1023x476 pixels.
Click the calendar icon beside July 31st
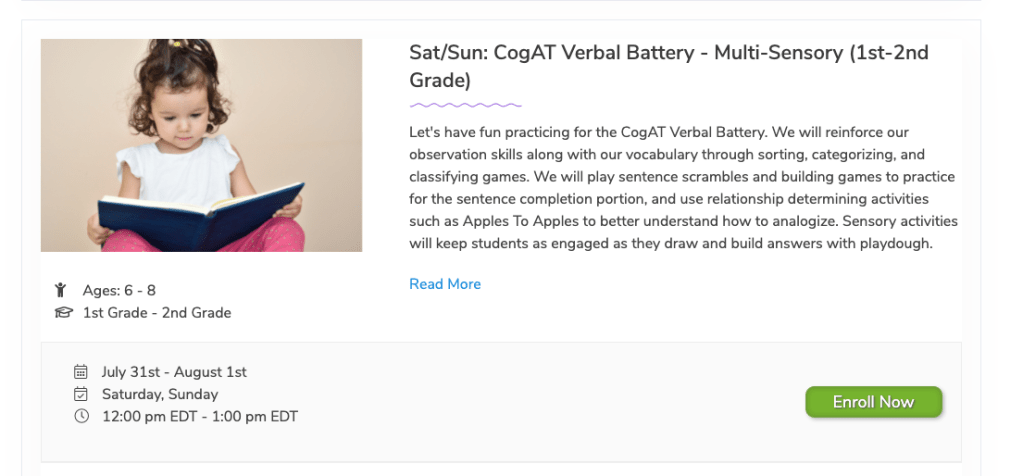[81, 372]
